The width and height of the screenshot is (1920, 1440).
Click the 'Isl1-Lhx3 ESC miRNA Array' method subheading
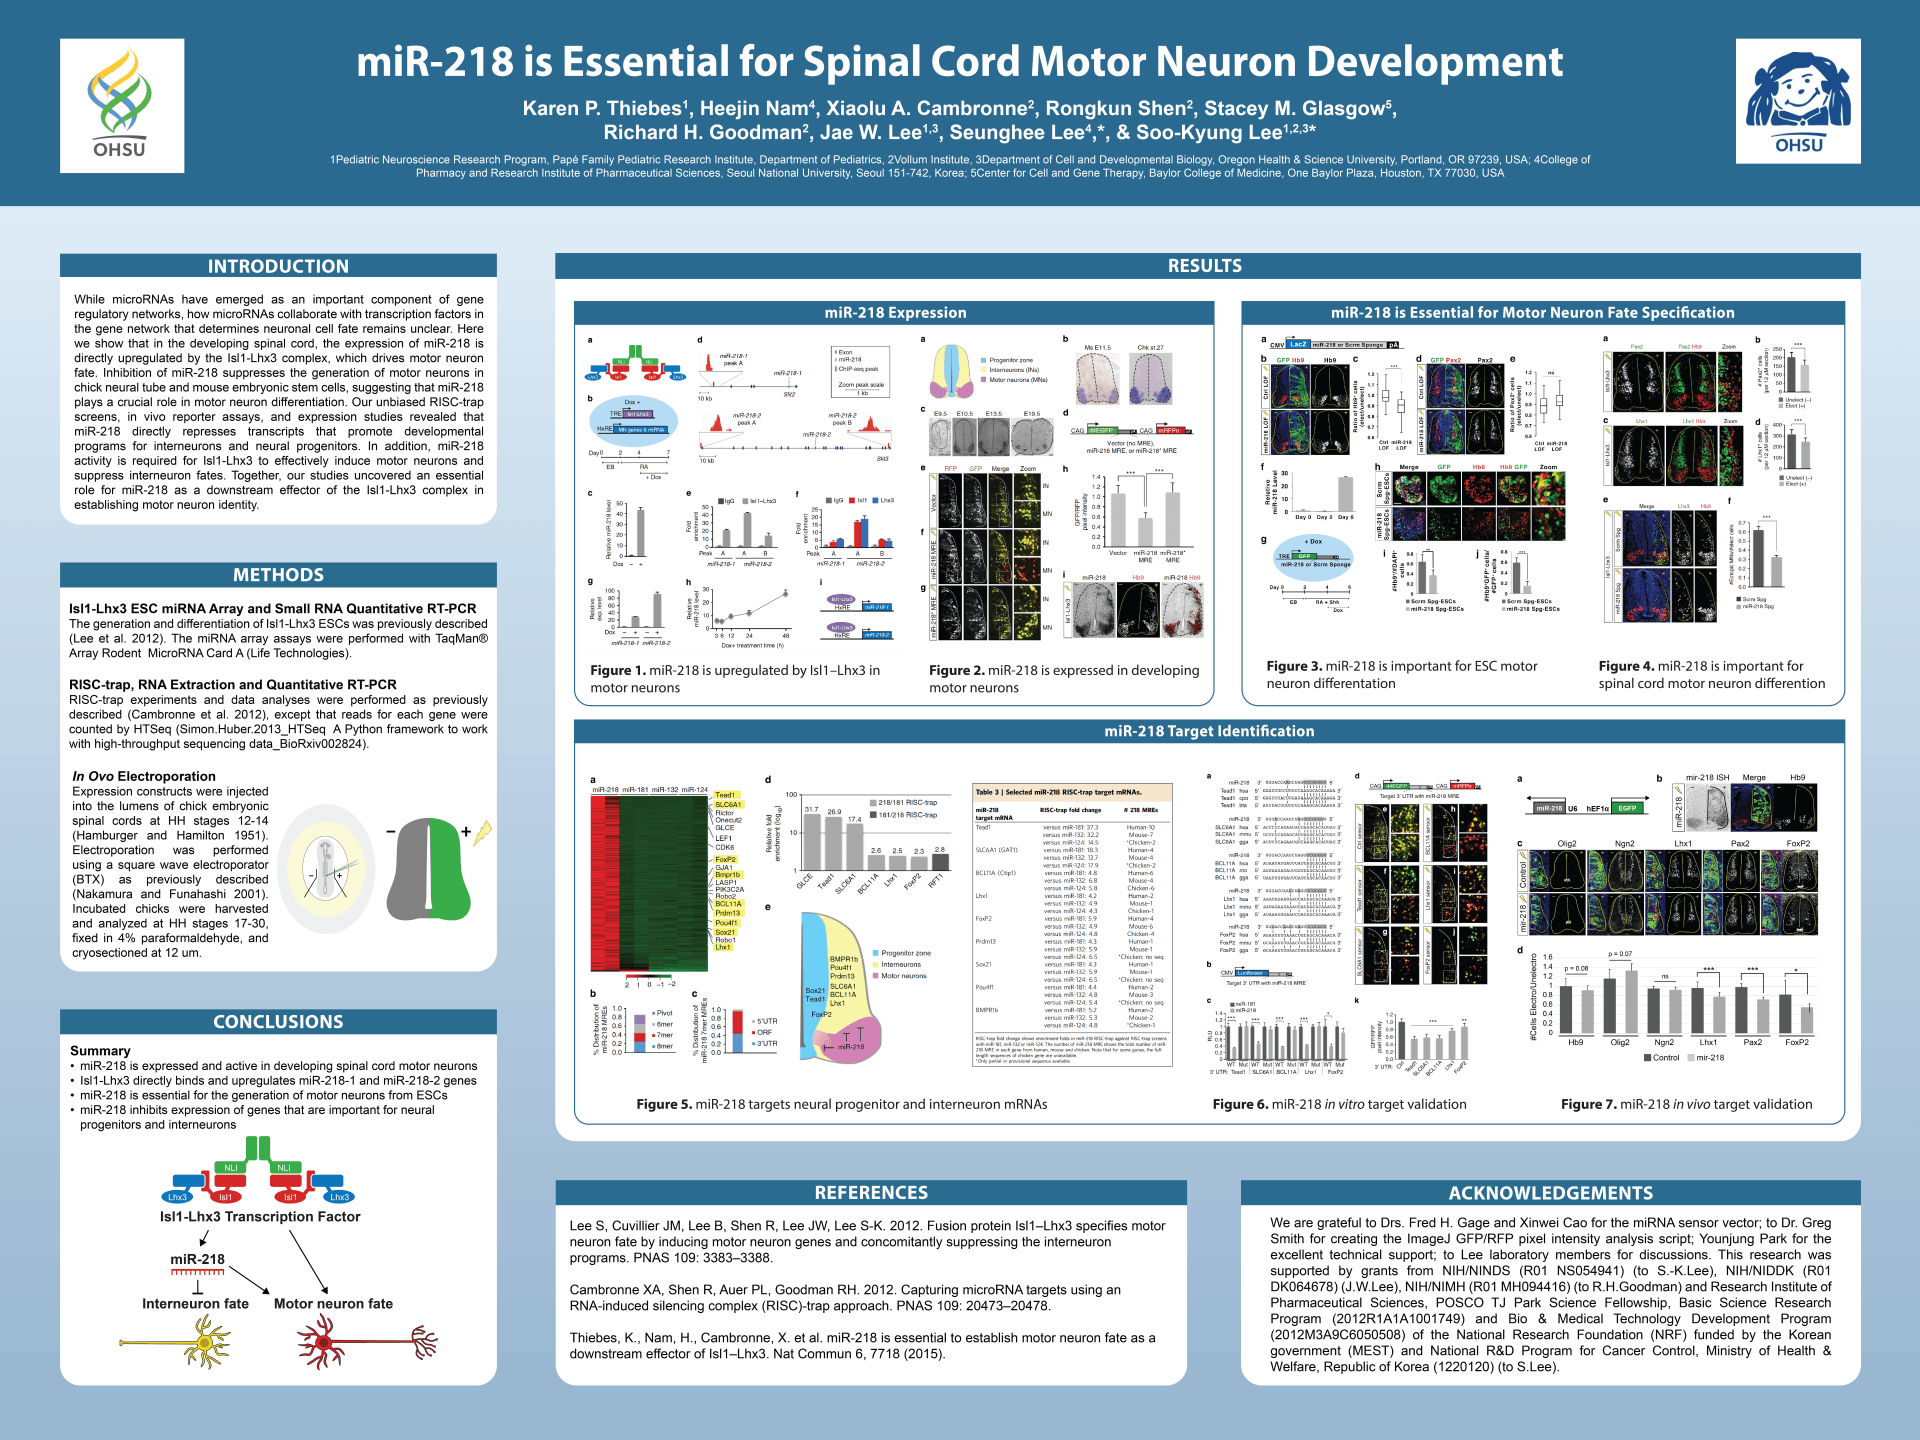(273, 609)
